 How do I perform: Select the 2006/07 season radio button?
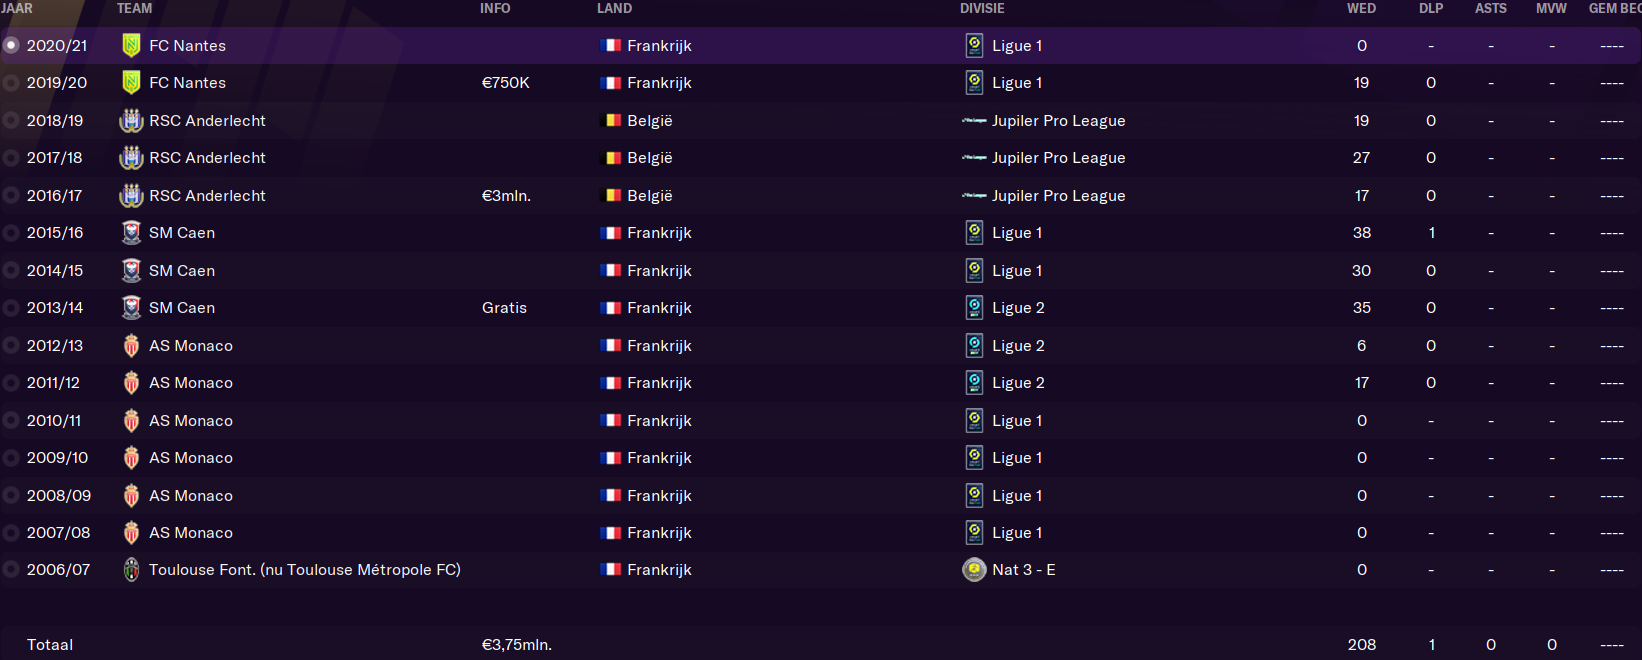pos(11,569)
